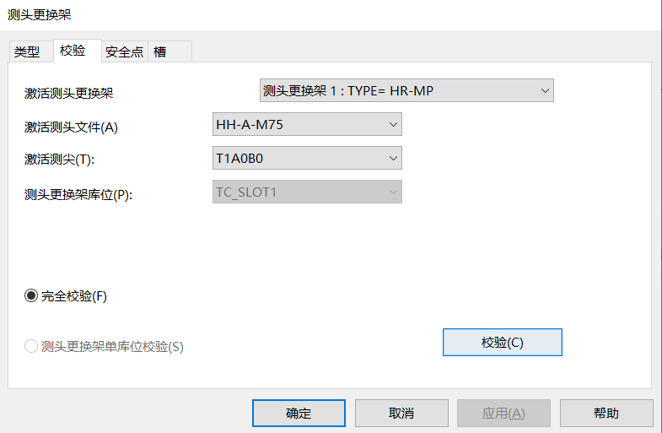Open the 安全点 tab
This screenshot has width=662, height=433.
point(125,52)
